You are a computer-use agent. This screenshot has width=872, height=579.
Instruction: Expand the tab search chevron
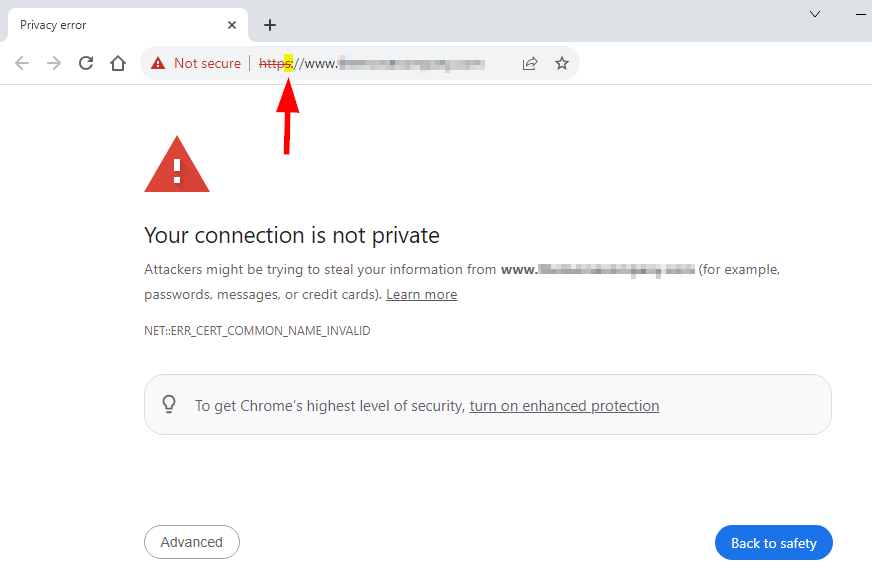pos(815,14)
